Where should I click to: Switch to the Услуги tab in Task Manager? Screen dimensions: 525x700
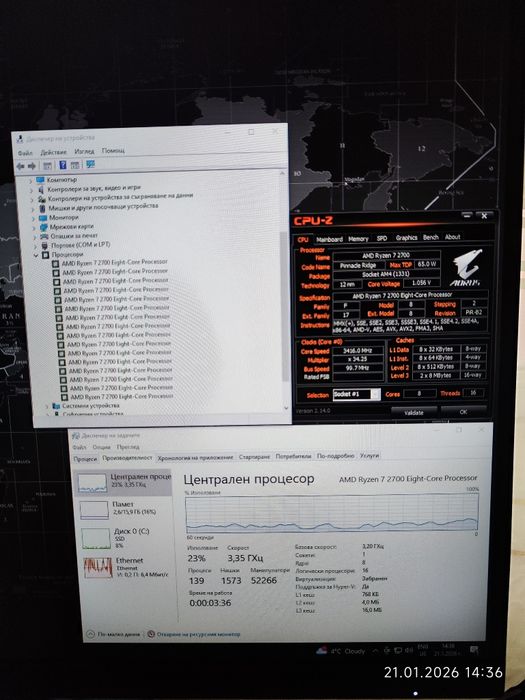[x=369, y=455]
